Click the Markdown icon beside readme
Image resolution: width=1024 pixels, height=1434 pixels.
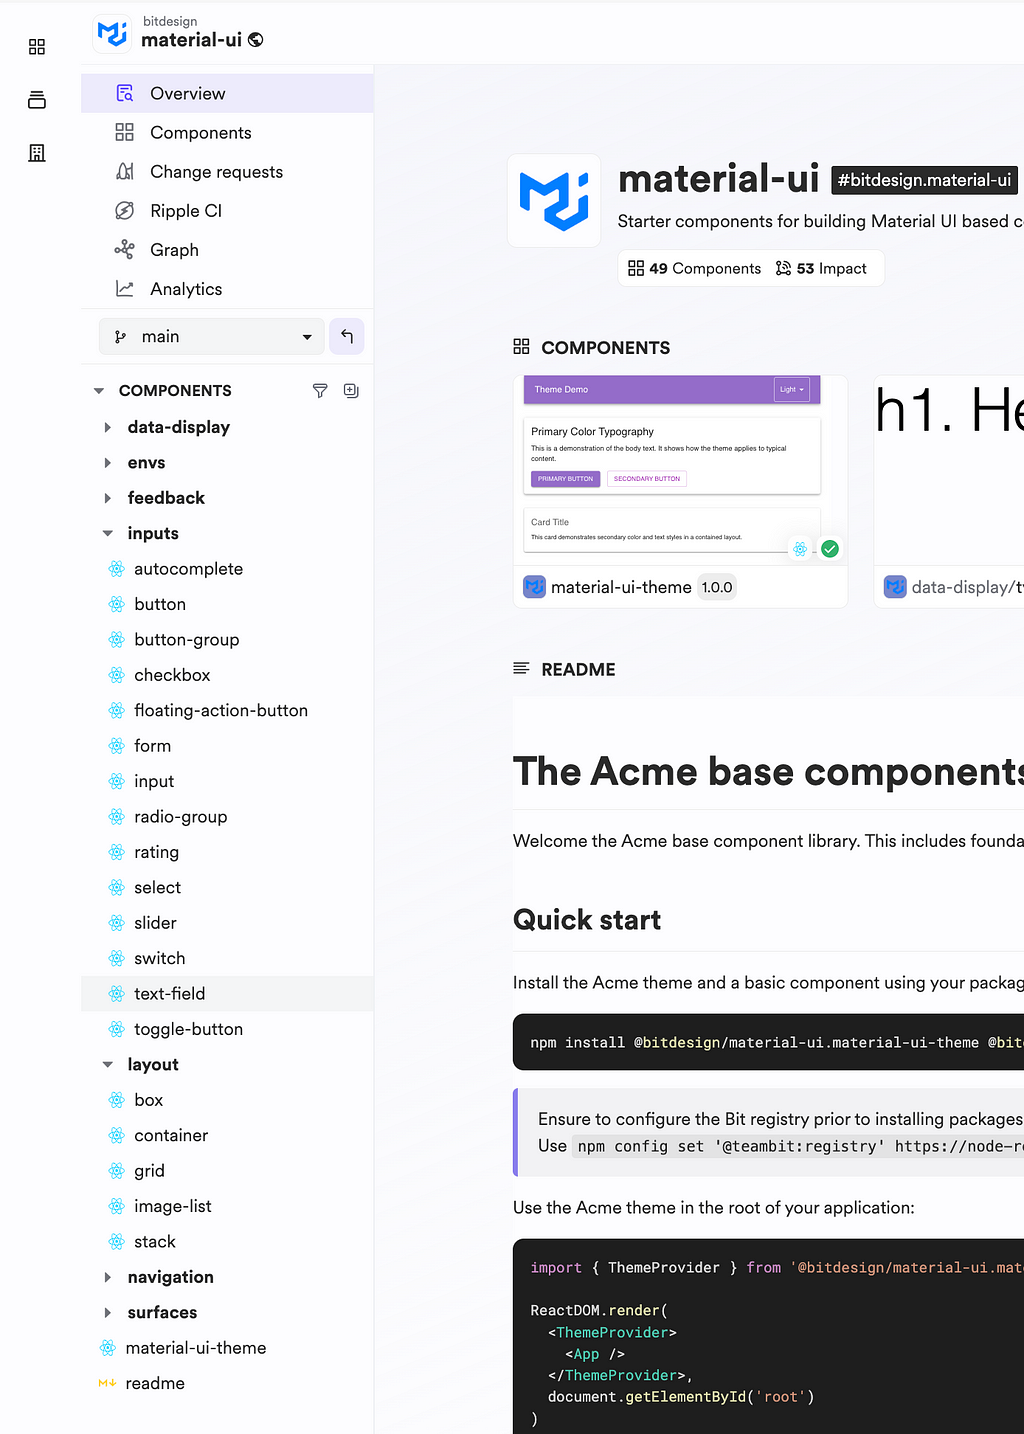click(x=107, y=1383)
